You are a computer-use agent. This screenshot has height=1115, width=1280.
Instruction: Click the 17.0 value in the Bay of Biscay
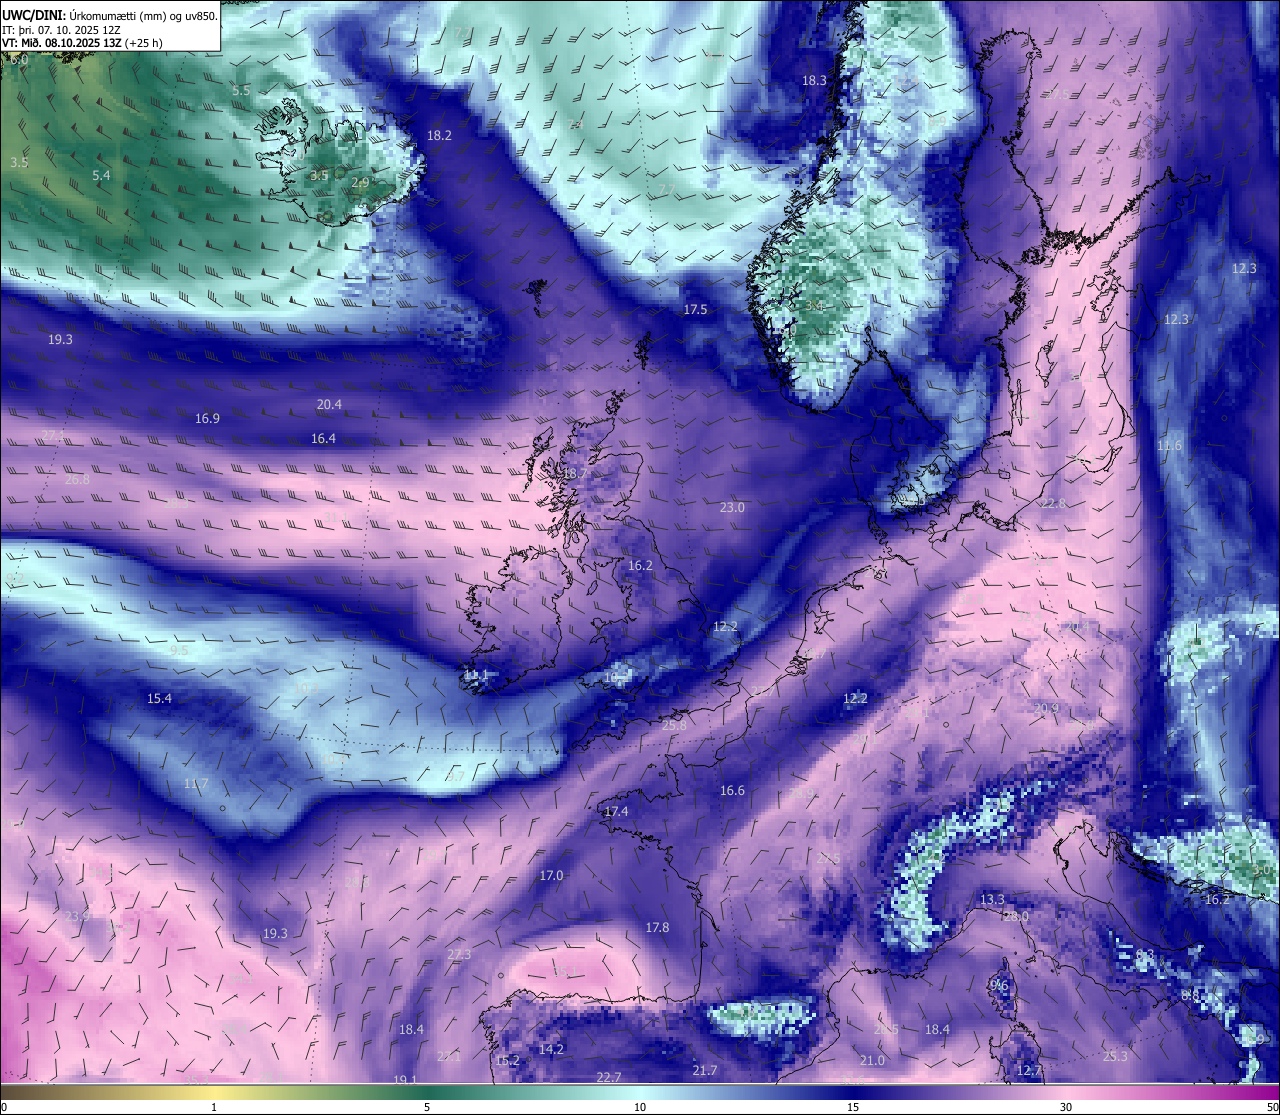(x=551, y=876)
